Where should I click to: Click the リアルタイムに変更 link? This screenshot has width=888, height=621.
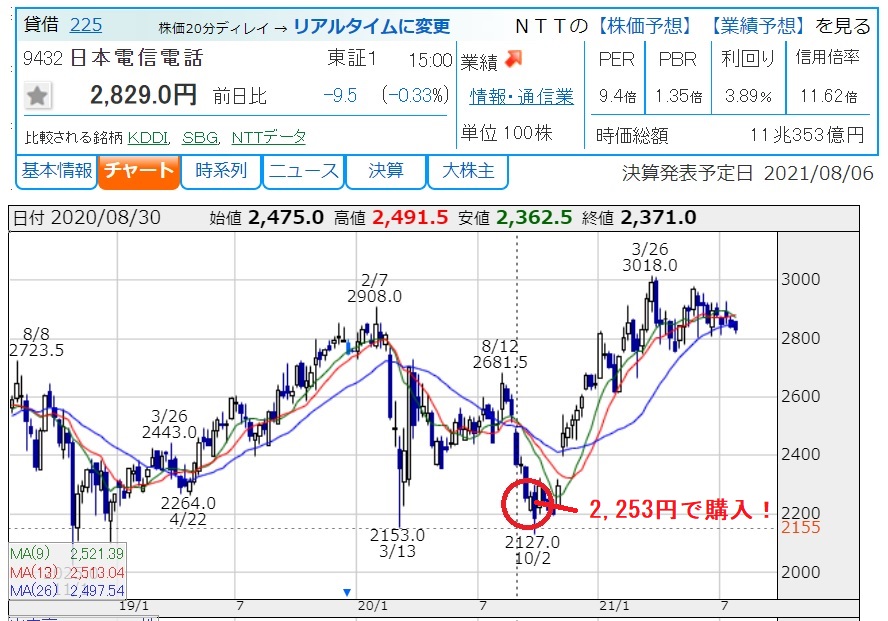372,27
